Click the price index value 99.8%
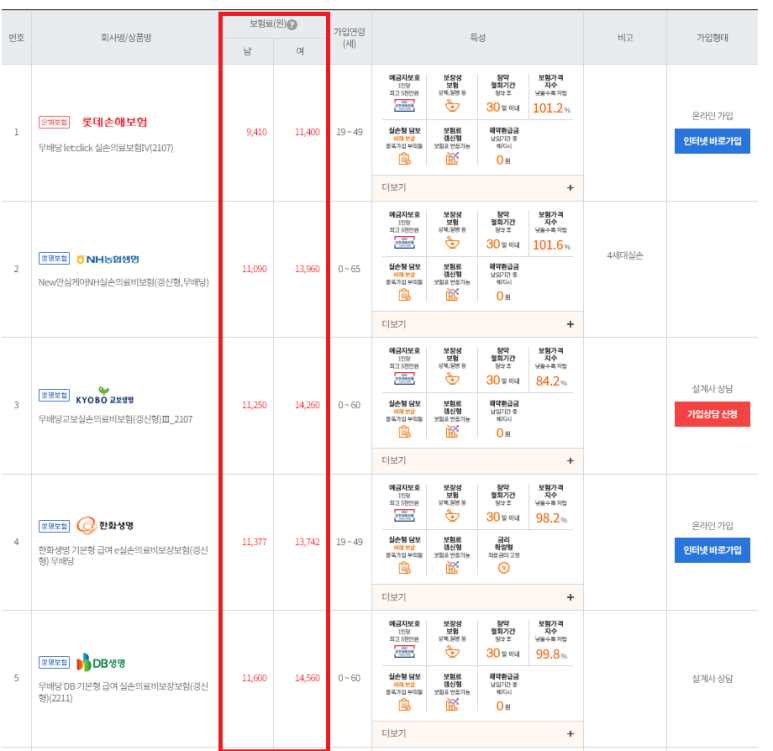Viewport: 773px width, 751px height. [x=551, y=654]
